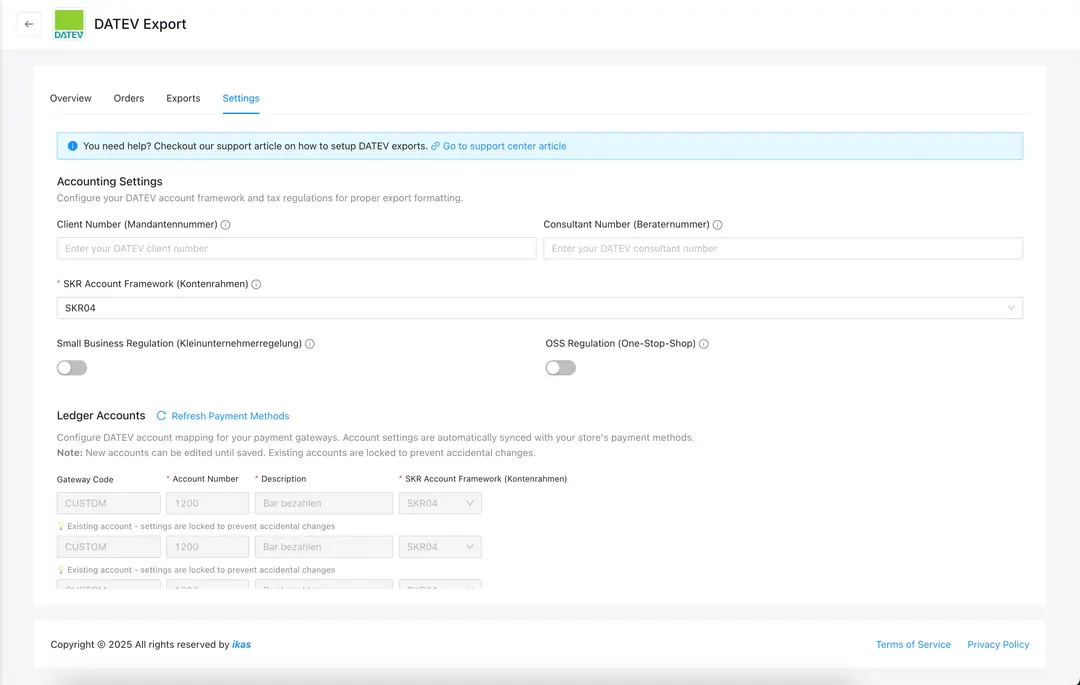
Task: Open the second ledger row SKR04 dropdown
Action: pyautogui.click(x=440, y=547)
